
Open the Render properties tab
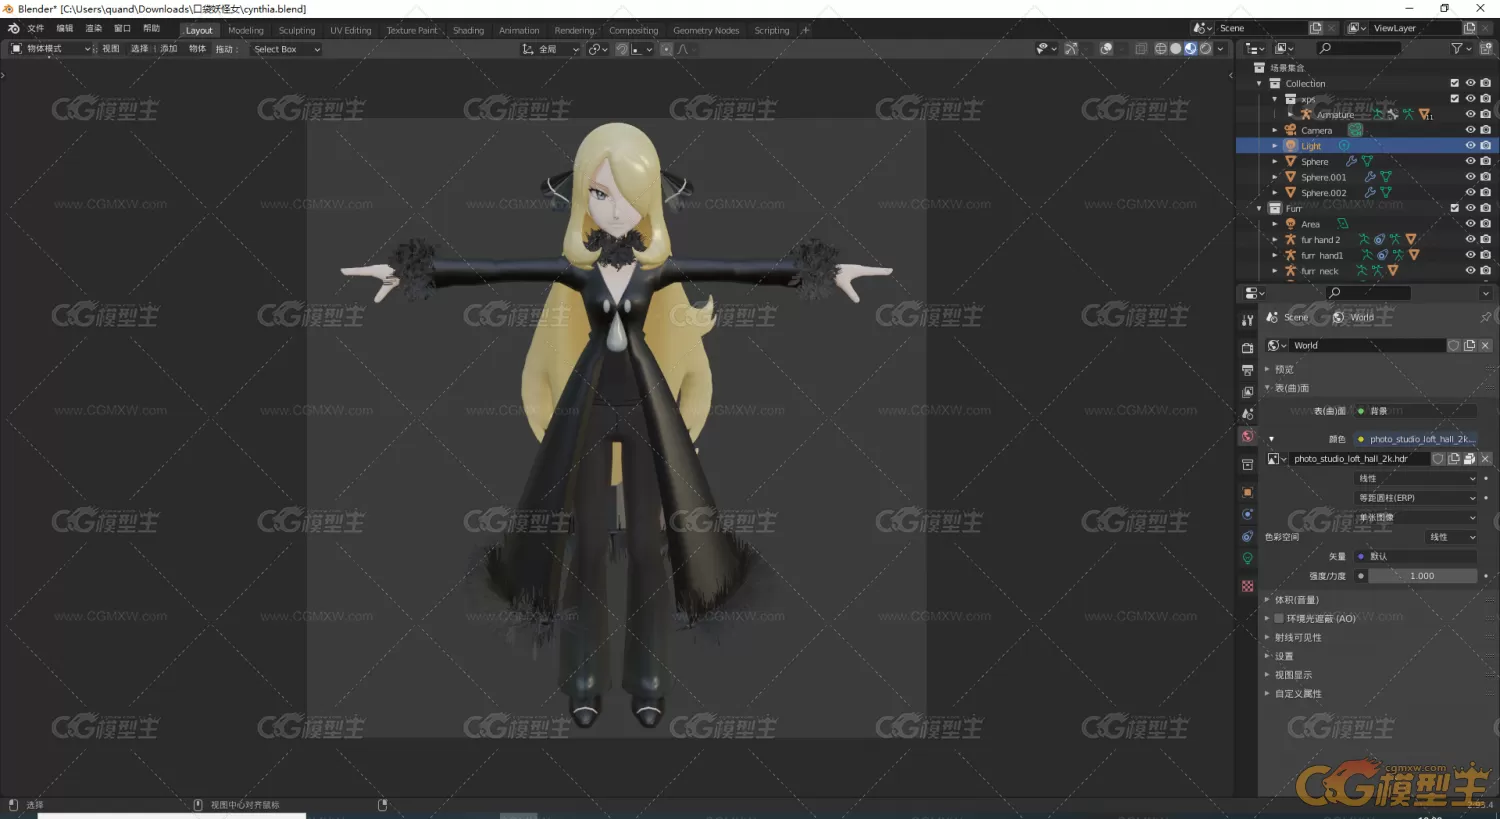coord(1247,348)
